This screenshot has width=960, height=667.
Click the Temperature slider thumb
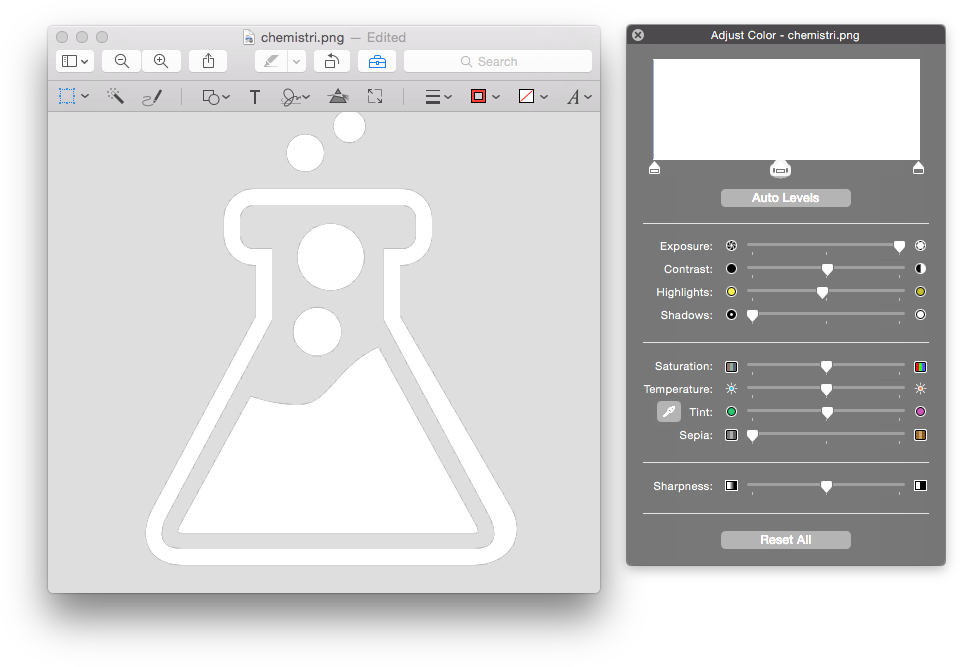pos(826,390)
